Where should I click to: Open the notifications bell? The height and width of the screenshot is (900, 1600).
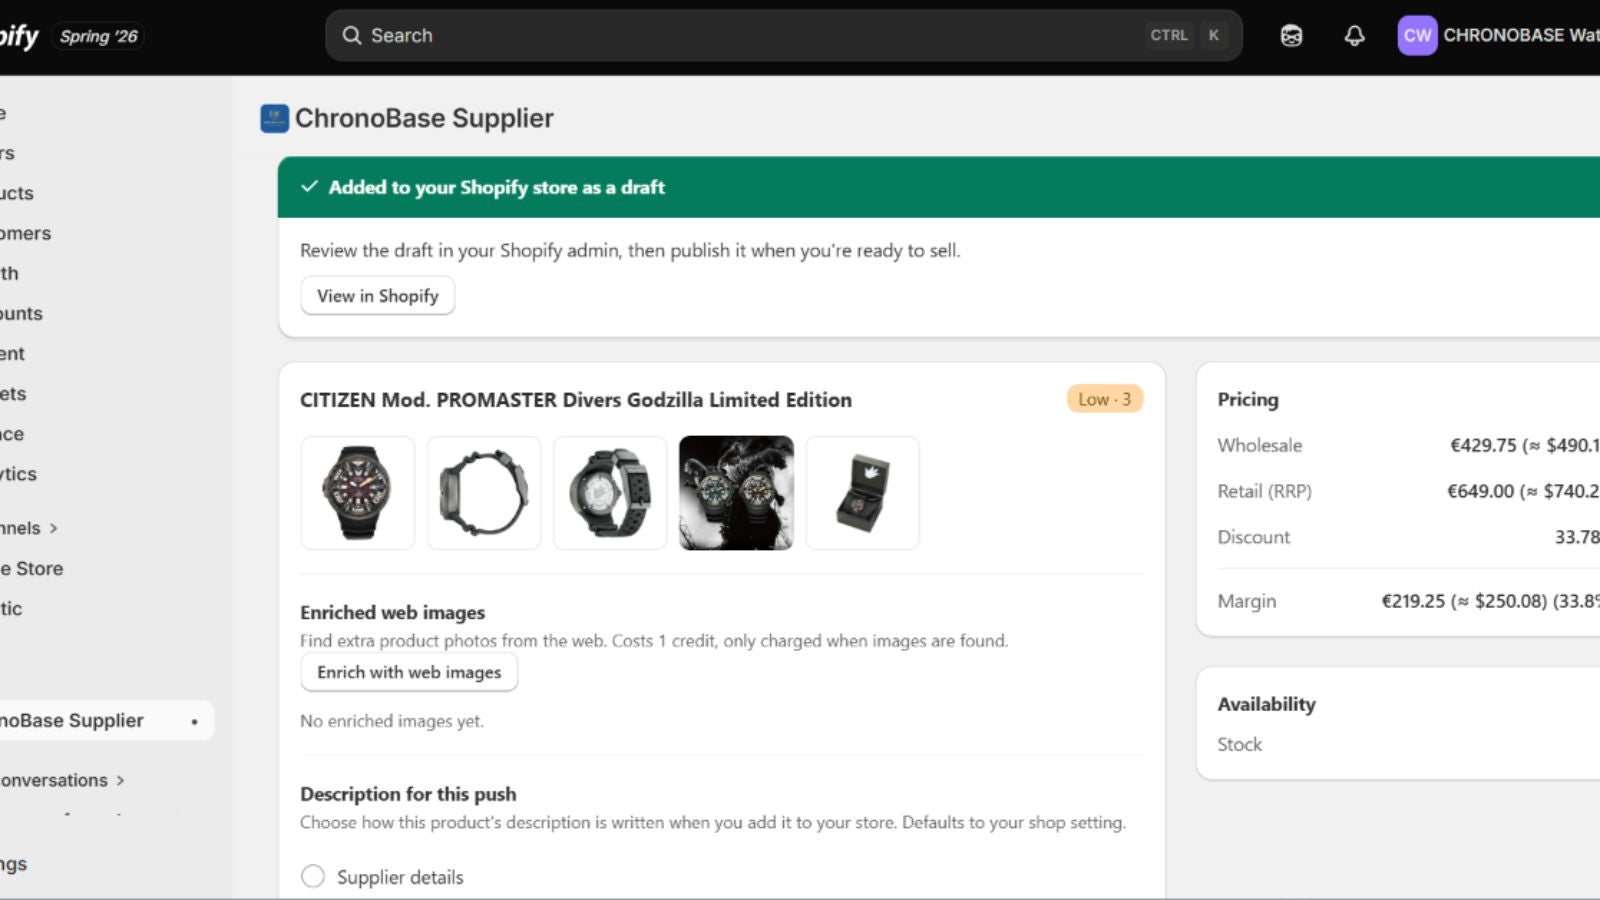click(x=1354, y=36)
